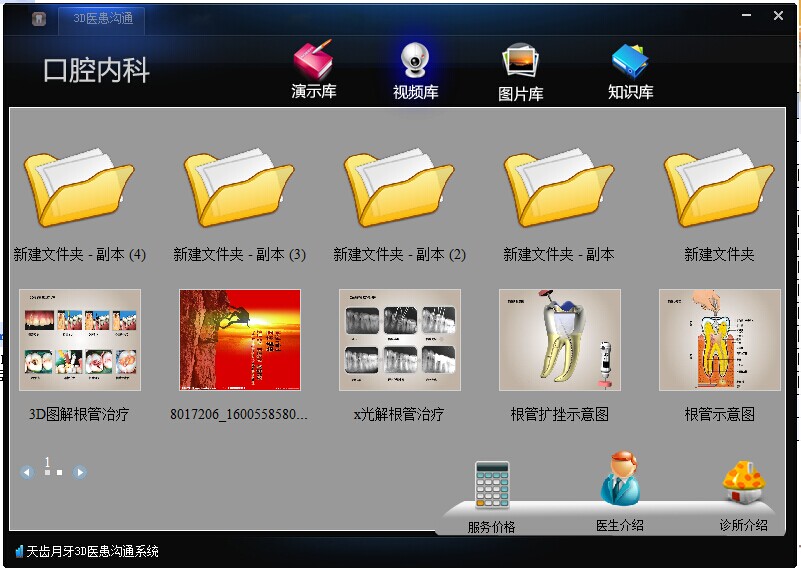Screen dimensions: 801x572
Task: Go to previous page arrow
Action: pyautogui.click(x=27, y=472)
